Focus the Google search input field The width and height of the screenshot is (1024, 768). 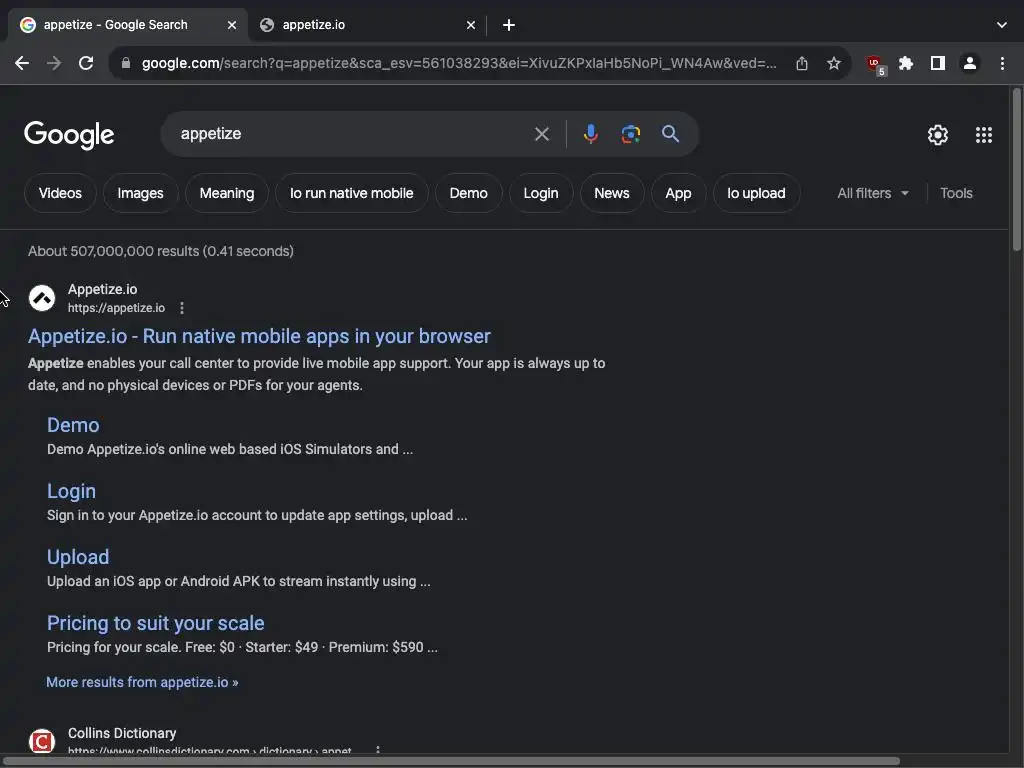pos(353,134)
